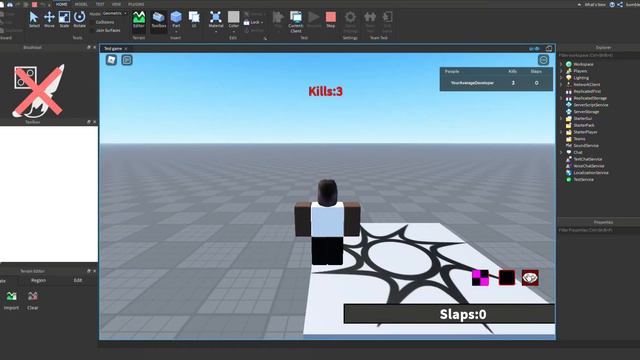Image resolution: width=640 pixels, height=360 pixels.
Task: Select StarterPack in Explorer
Action: coord(584,125)
